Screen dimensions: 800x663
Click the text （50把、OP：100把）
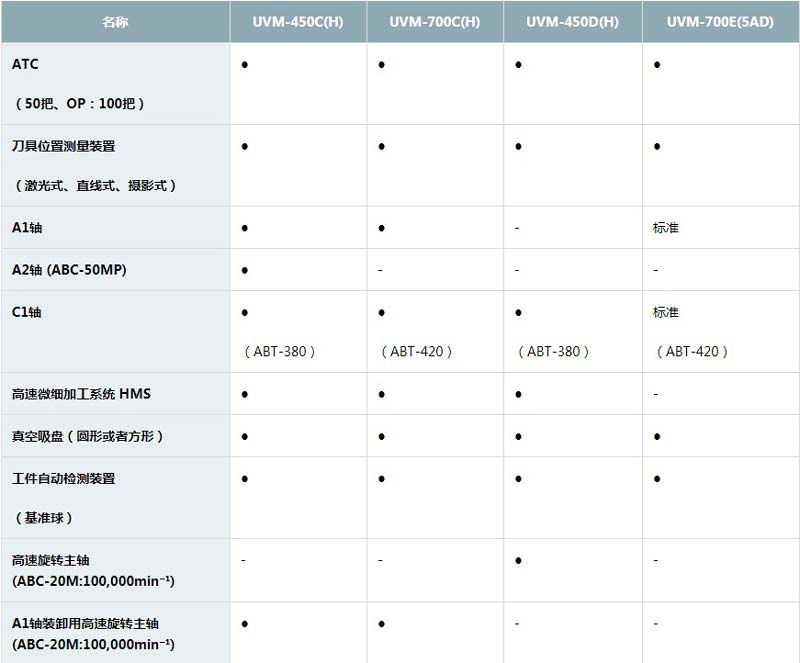[x=80, y=104]
